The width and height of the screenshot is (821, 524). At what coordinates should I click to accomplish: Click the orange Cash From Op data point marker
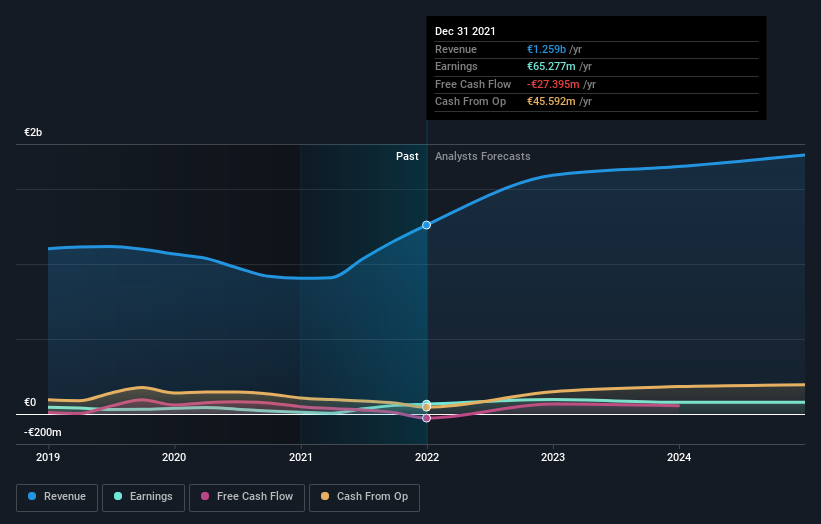[427, 407]
